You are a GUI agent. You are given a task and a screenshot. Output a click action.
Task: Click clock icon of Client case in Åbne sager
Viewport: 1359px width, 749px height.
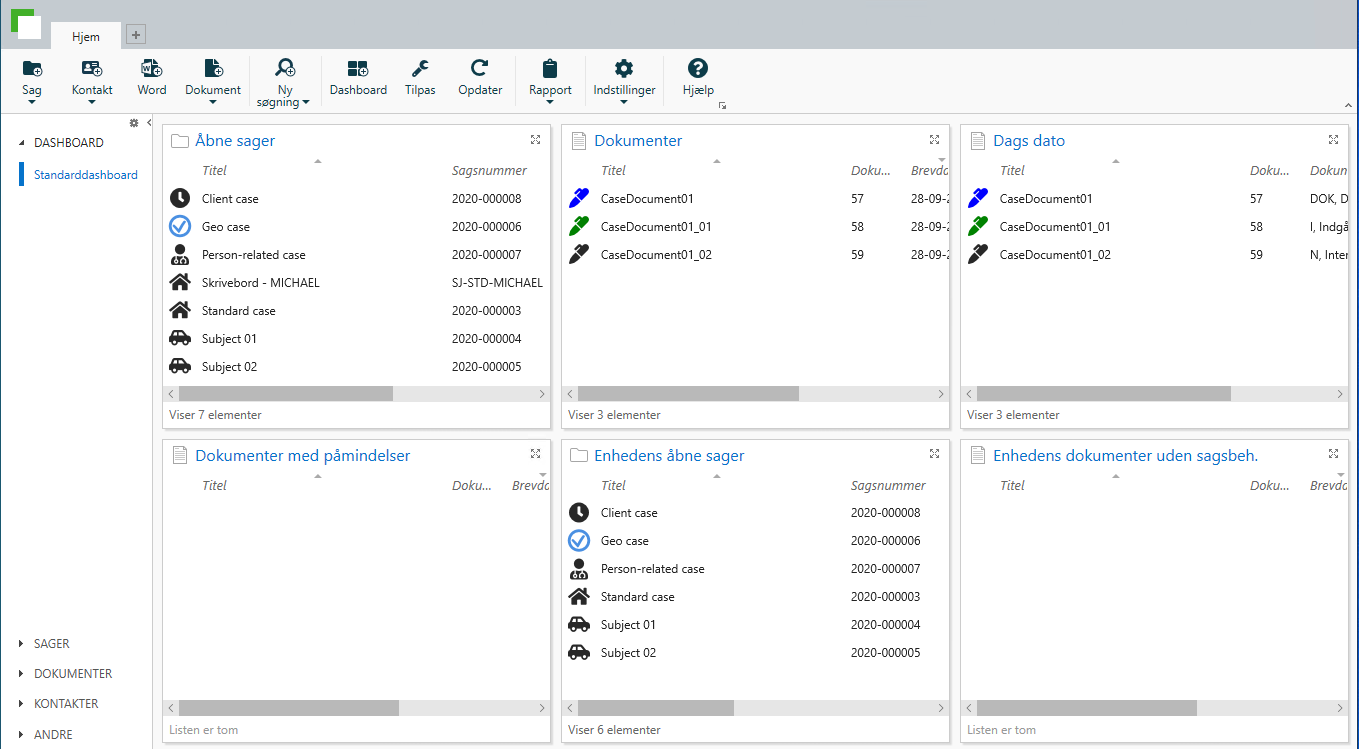click(180, 198)
